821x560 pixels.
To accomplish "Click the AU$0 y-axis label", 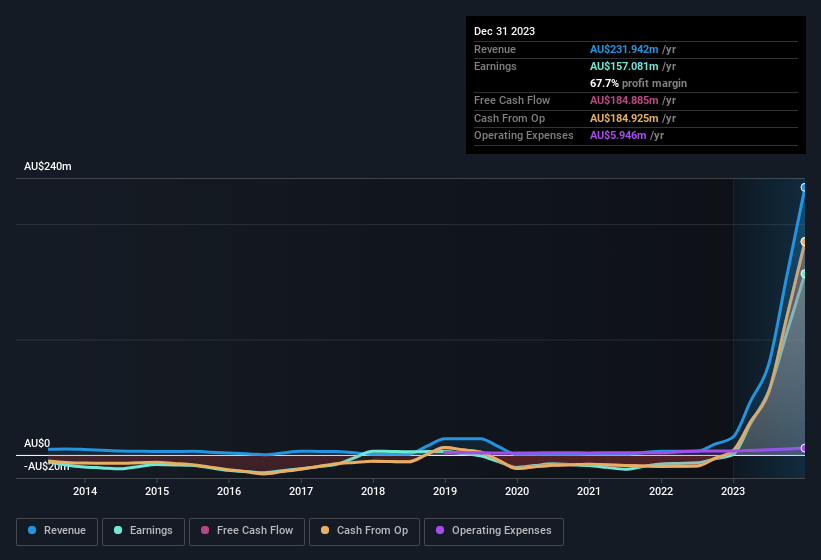I will (x=37, y=443).
